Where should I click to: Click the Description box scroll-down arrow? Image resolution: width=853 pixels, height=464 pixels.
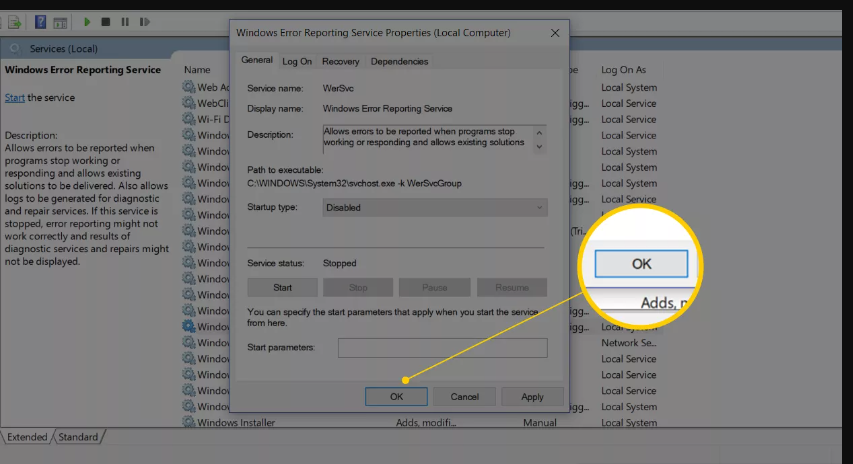click(x=539, y=146)
